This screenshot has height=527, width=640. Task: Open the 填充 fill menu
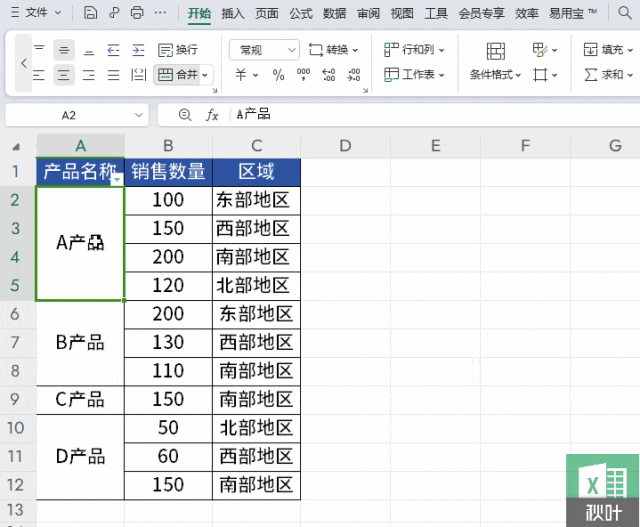click(x=608, y=50)
